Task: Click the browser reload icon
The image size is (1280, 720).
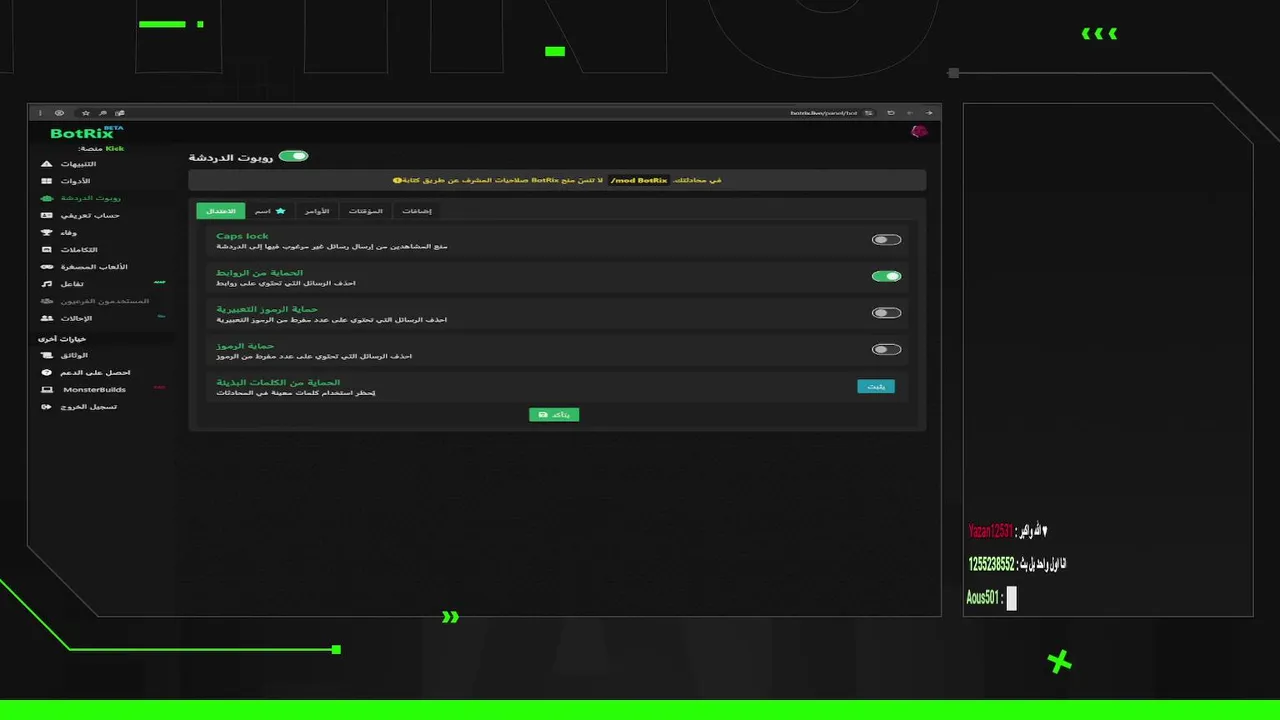Action: pyautogui.click(x=890, y=113)
